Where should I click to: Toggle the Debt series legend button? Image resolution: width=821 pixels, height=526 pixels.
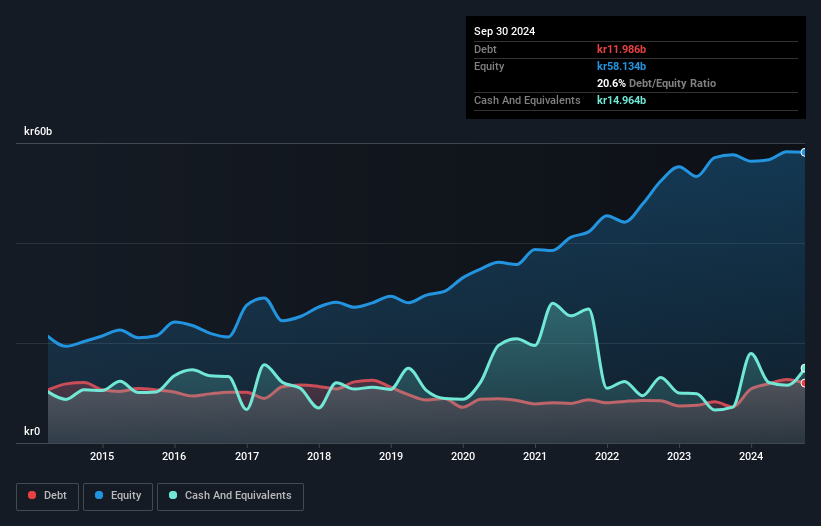[x=48, y=496]
